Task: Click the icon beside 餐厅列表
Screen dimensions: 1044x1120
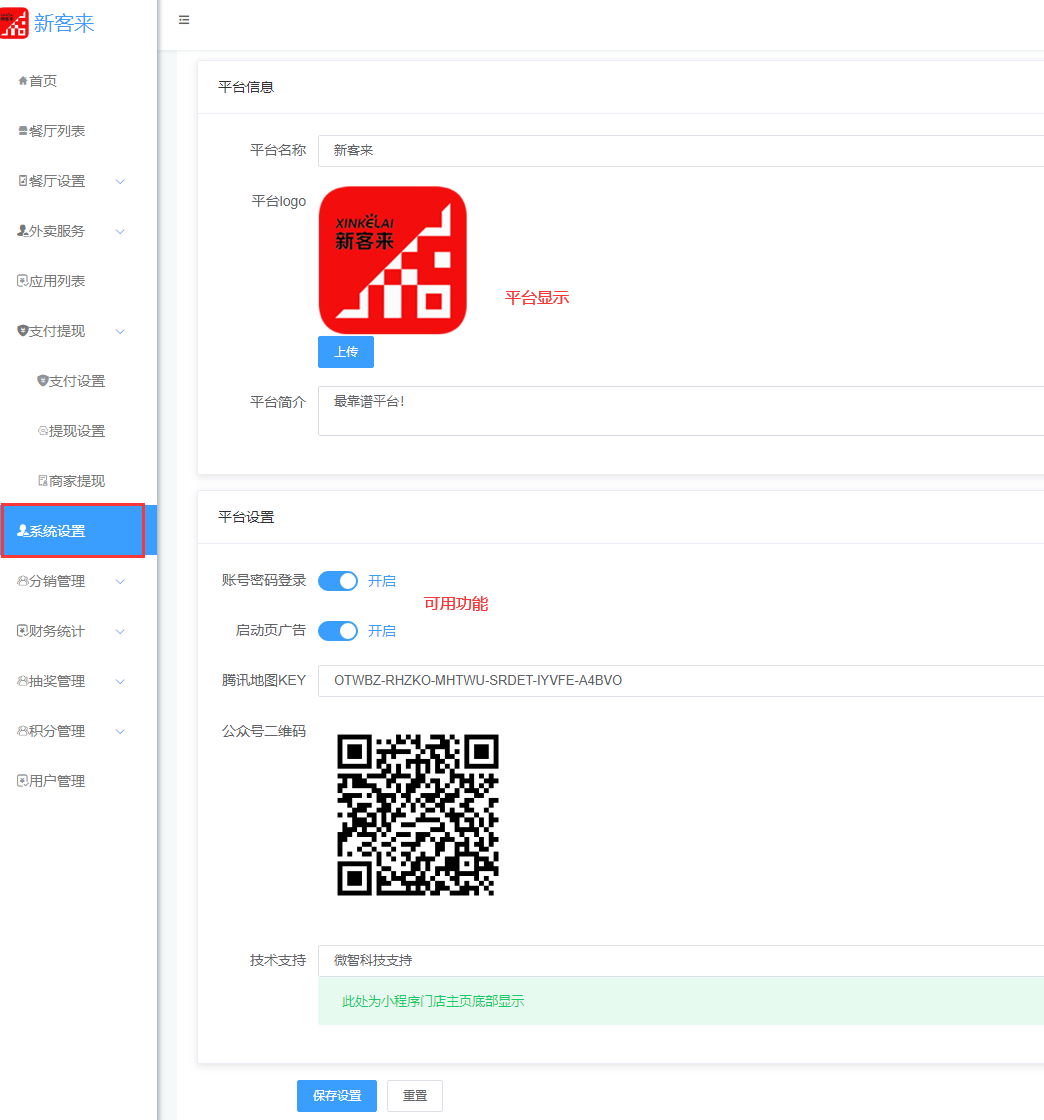Action: [23, 131]
